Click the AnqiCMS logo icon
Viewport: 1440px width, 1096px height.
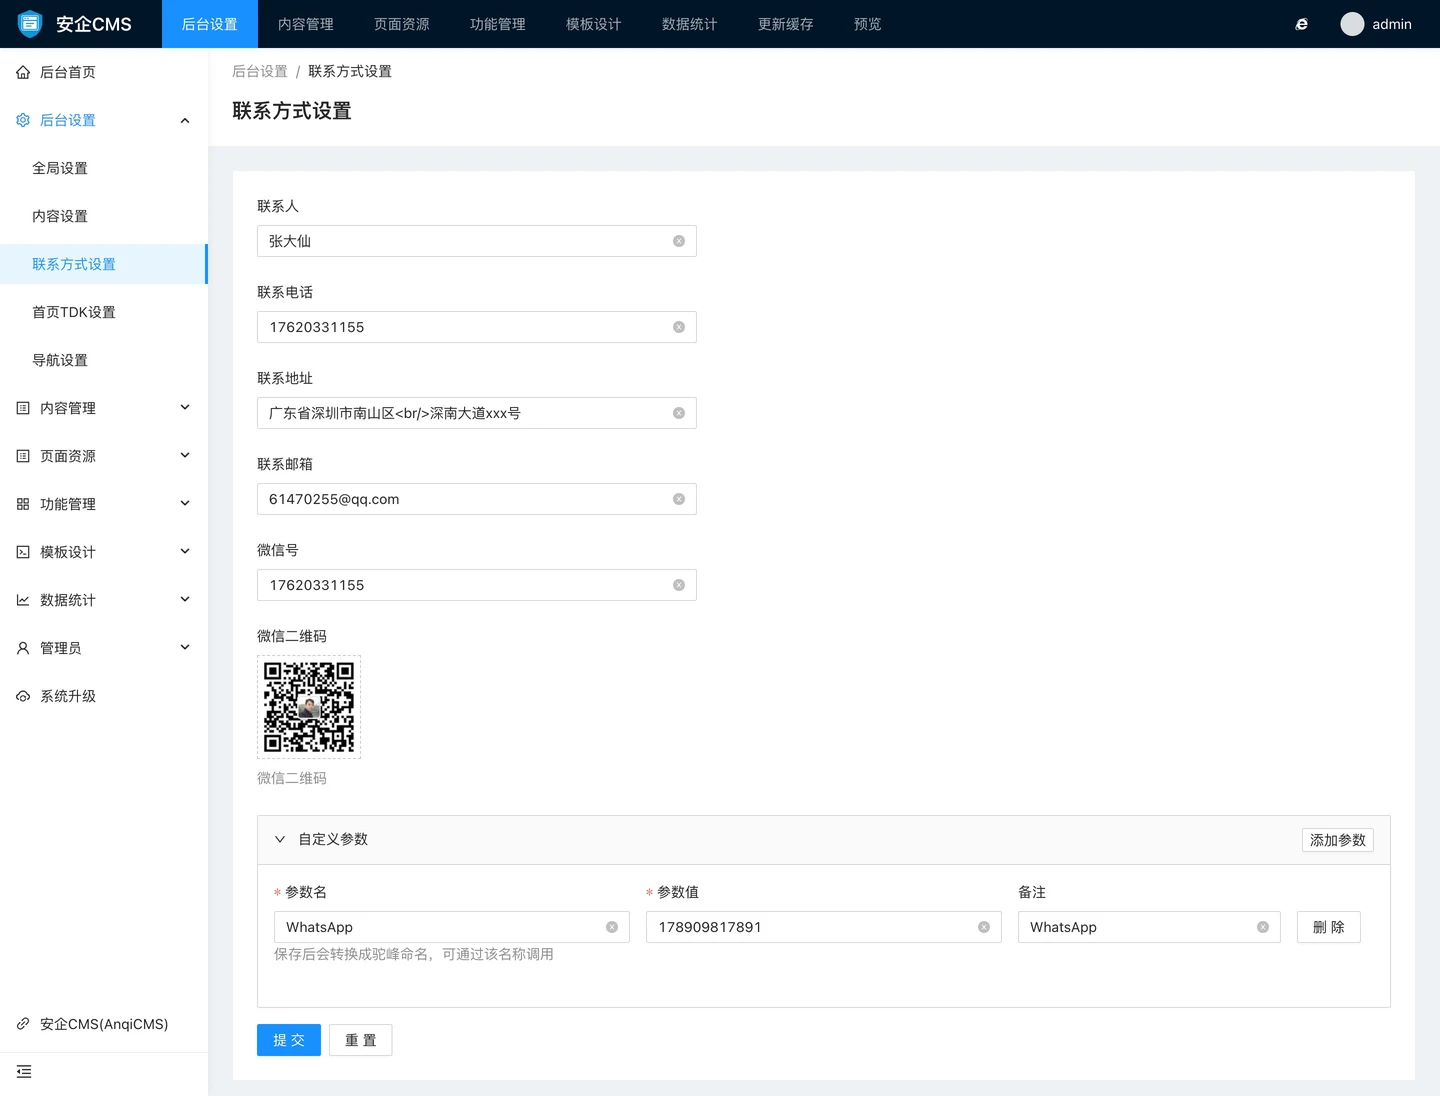coord(30,24)
